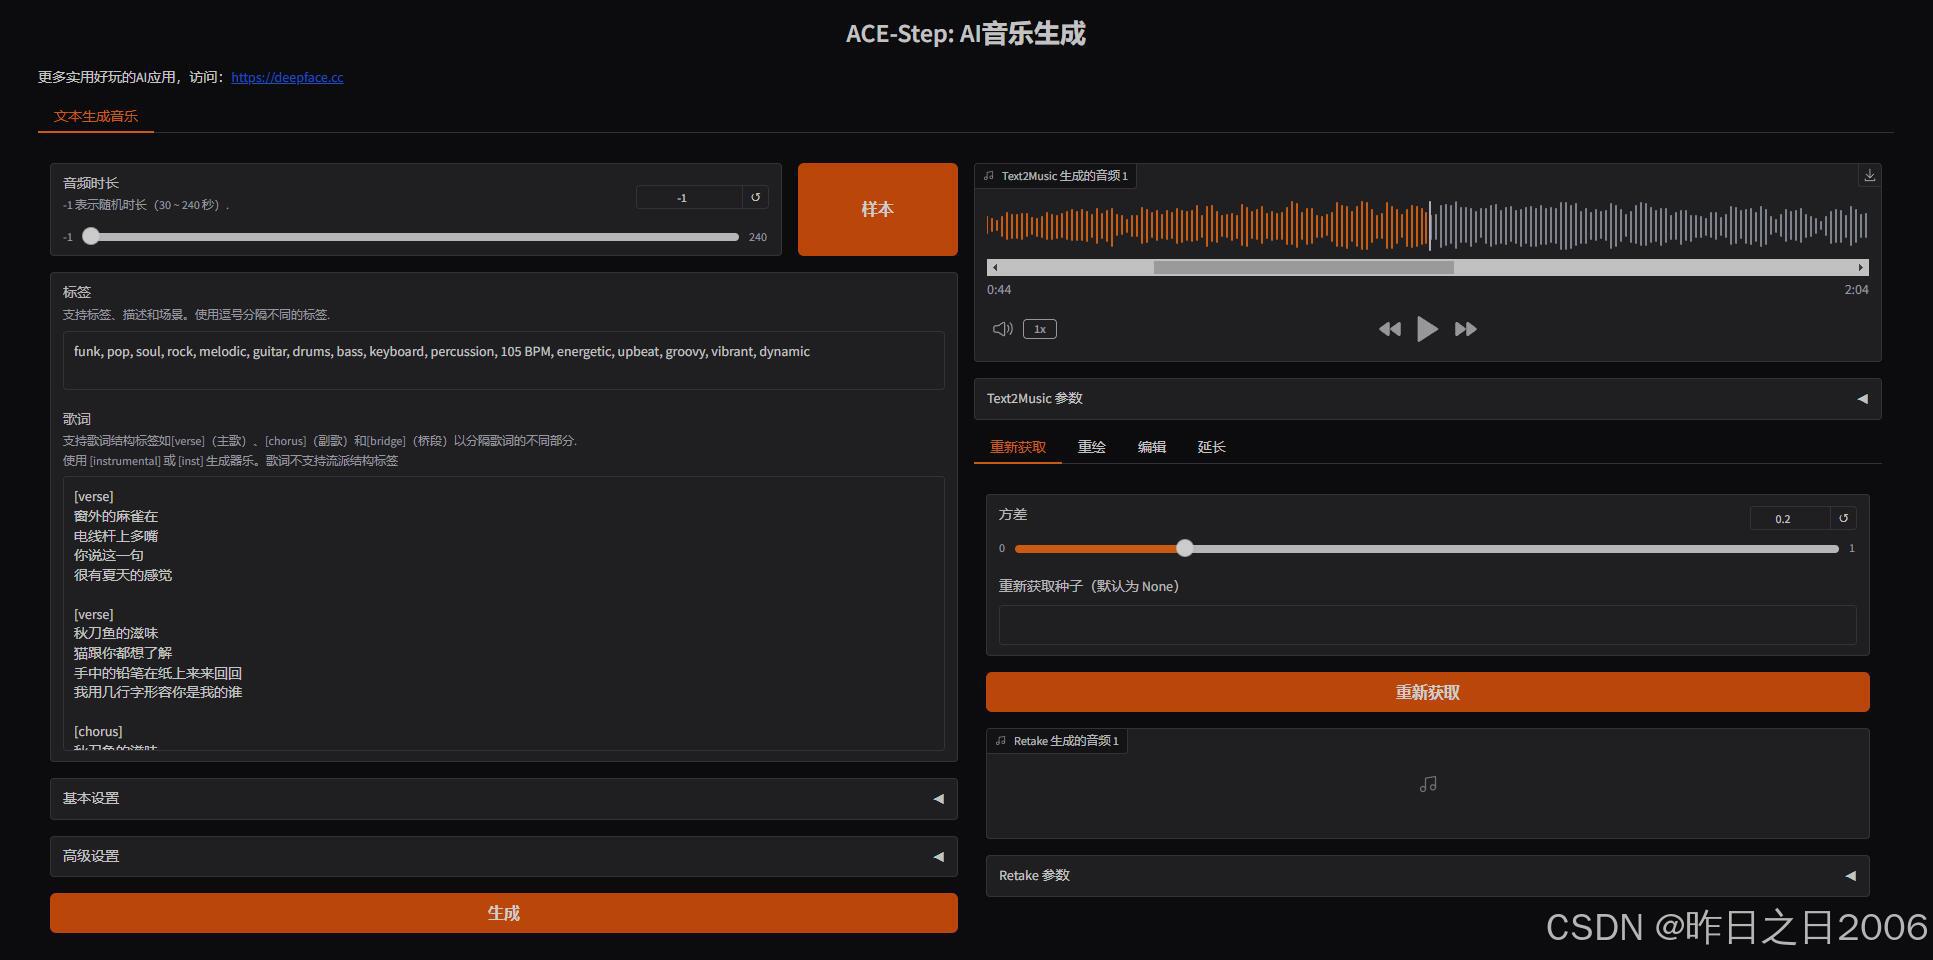Viewport: 1933px width, 960px height.
Task: Expand the Text2Music 参数 section
Action: click(1428, 398)
